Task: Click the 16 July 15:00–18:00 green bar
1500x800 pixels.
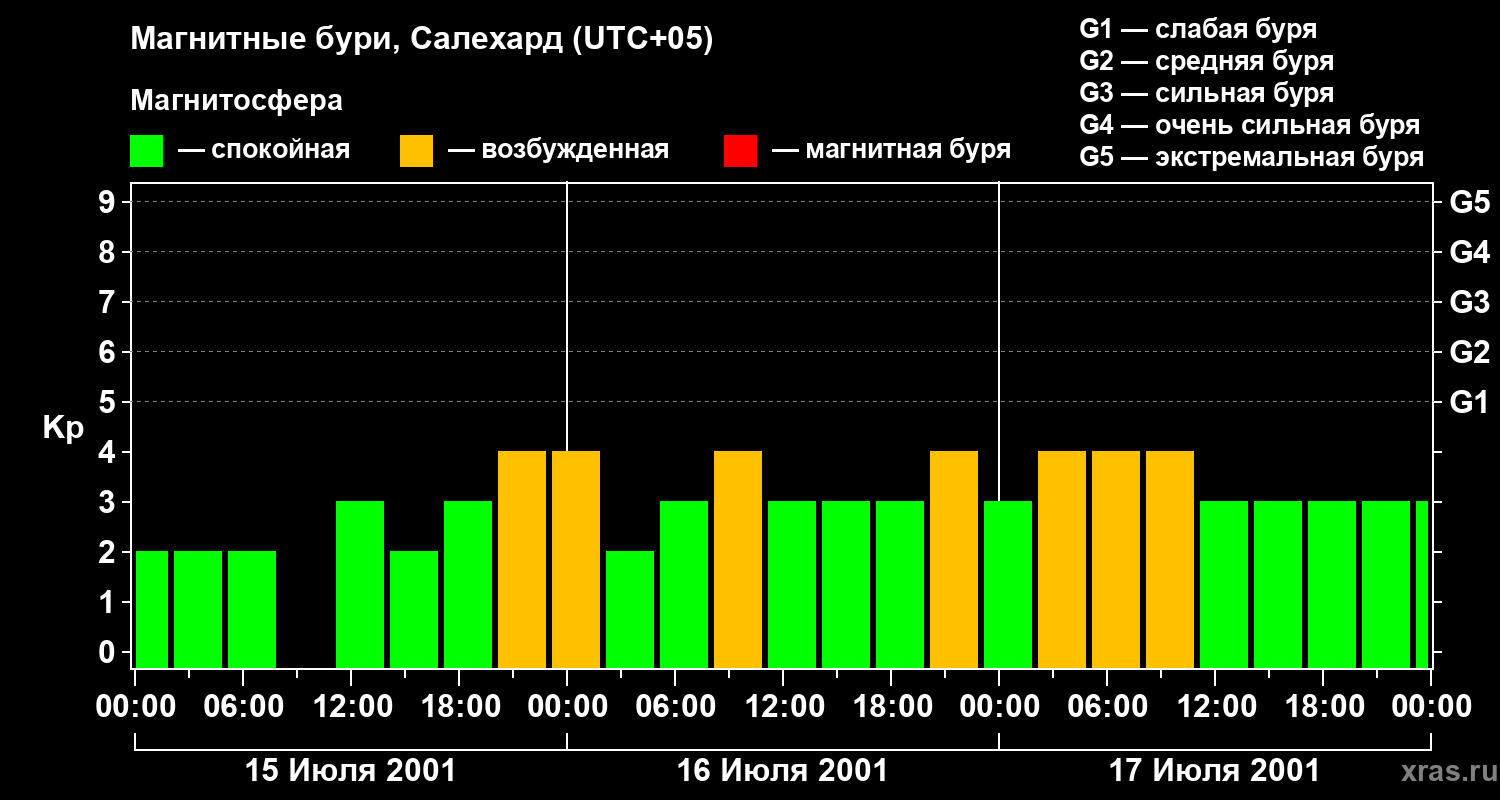Action: [846, 584]
